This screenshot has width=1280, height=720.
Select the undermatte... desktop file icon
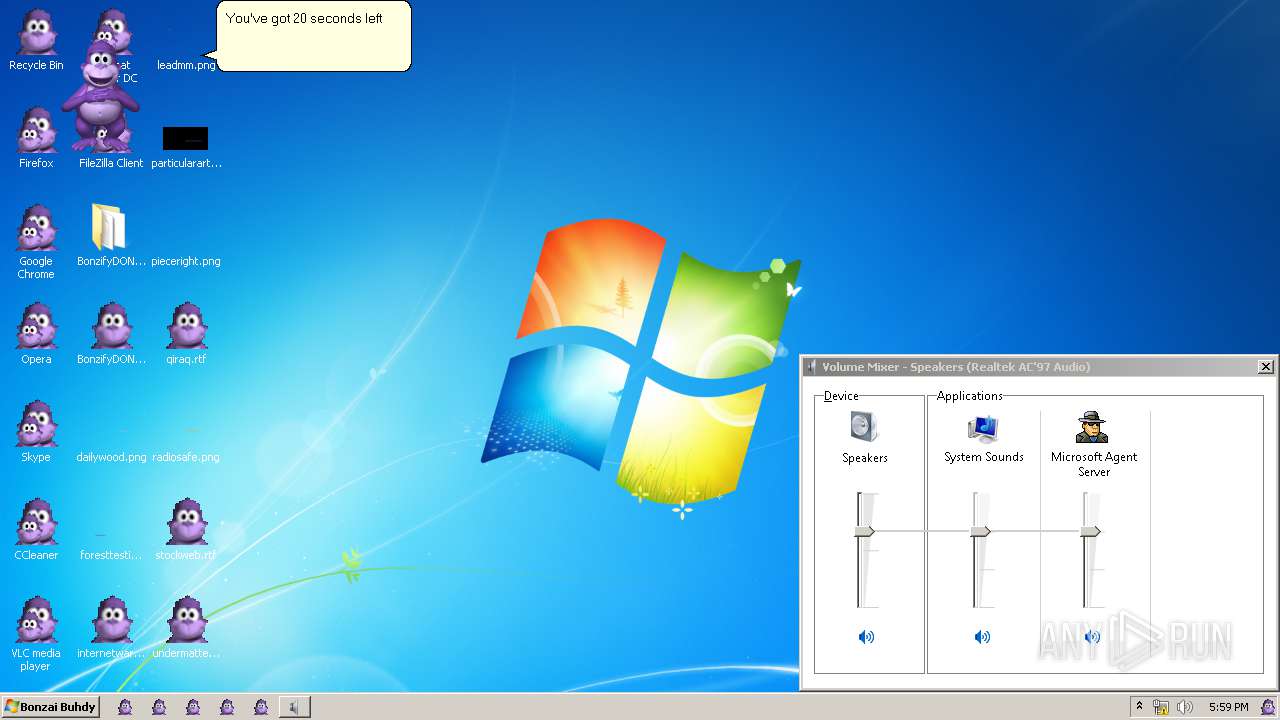(186, 621)
